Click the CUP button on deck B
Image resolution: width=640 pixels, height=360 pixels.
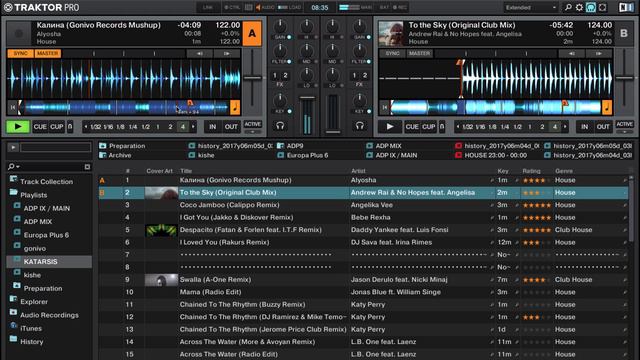(x=428, y=127)
